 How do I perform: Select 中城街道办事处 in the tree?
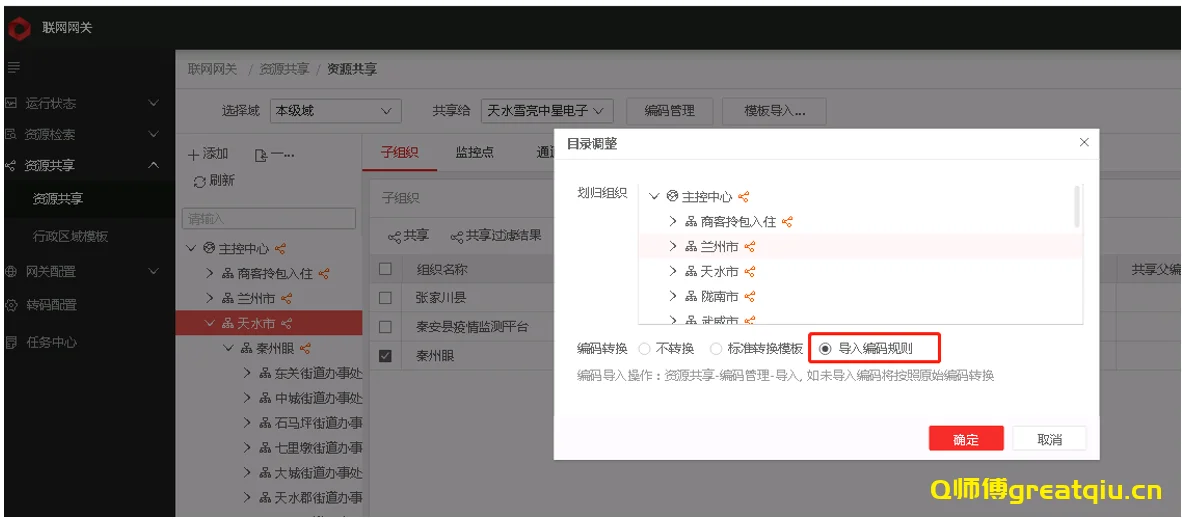pyautogui.click(x=318, y=398)
